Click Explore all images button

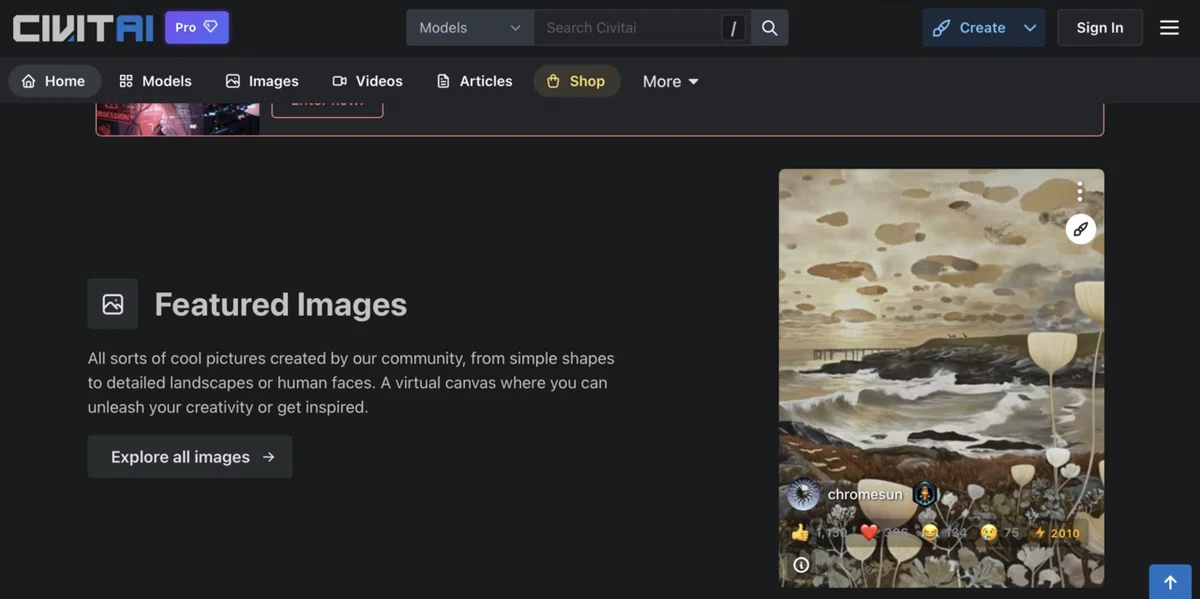190,456
